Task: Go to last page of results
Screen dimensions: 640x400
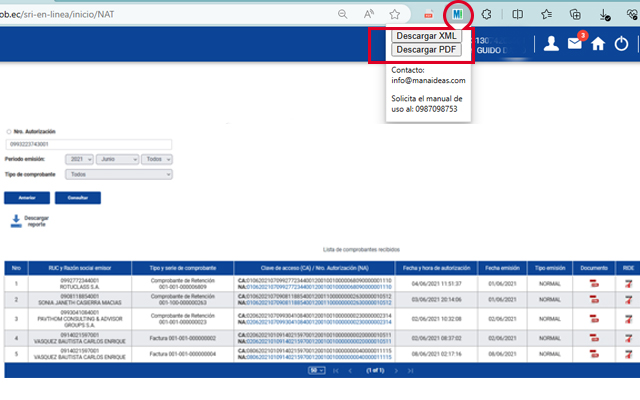Action: [x=410, y=371]
